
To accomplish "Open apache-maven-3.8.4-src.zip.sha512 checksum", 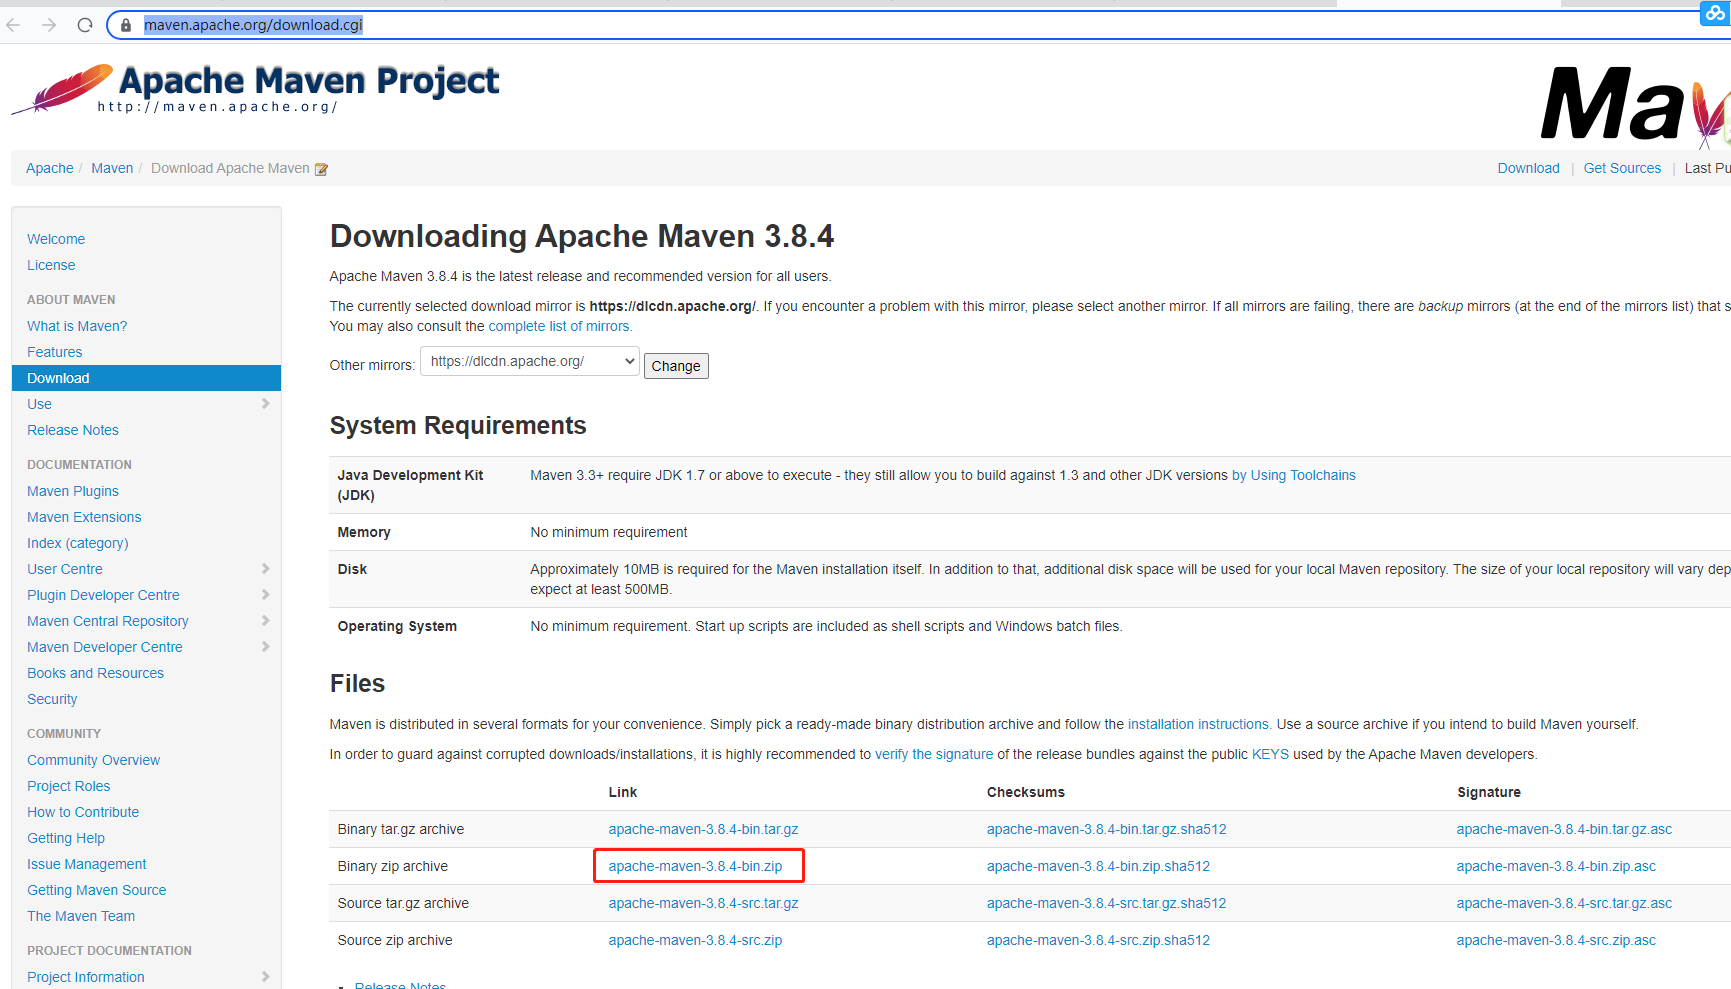I will coord(1098,940).
